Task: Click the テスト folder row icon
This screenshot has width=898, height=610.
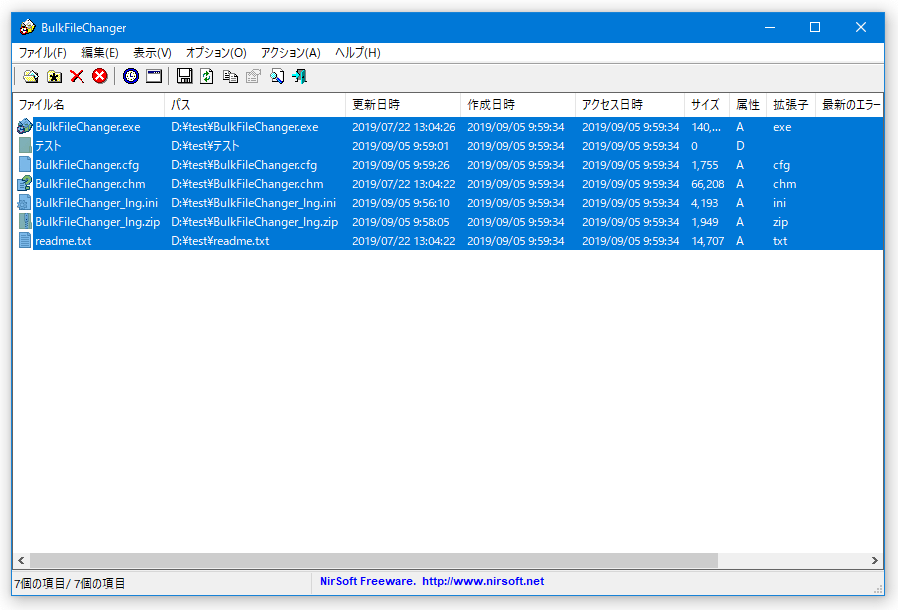Action: coord(25,145)
